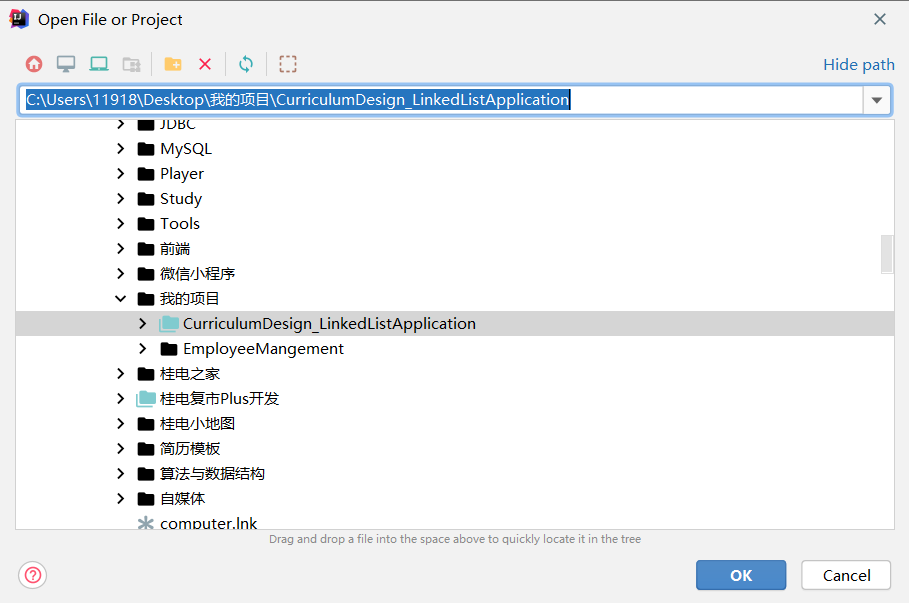Screen dimensions: 909x603
Task: Expand the EmployeeMangement folder
Action: [x=143, y=348]
